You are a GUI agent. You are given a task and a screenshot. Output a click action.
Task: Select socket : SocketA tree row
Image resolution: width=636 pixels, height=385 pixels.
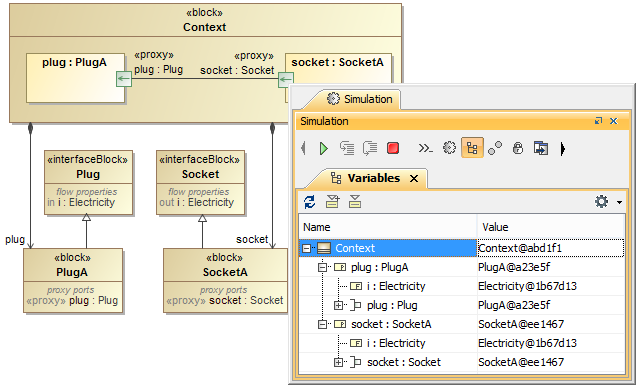(462, 324)
